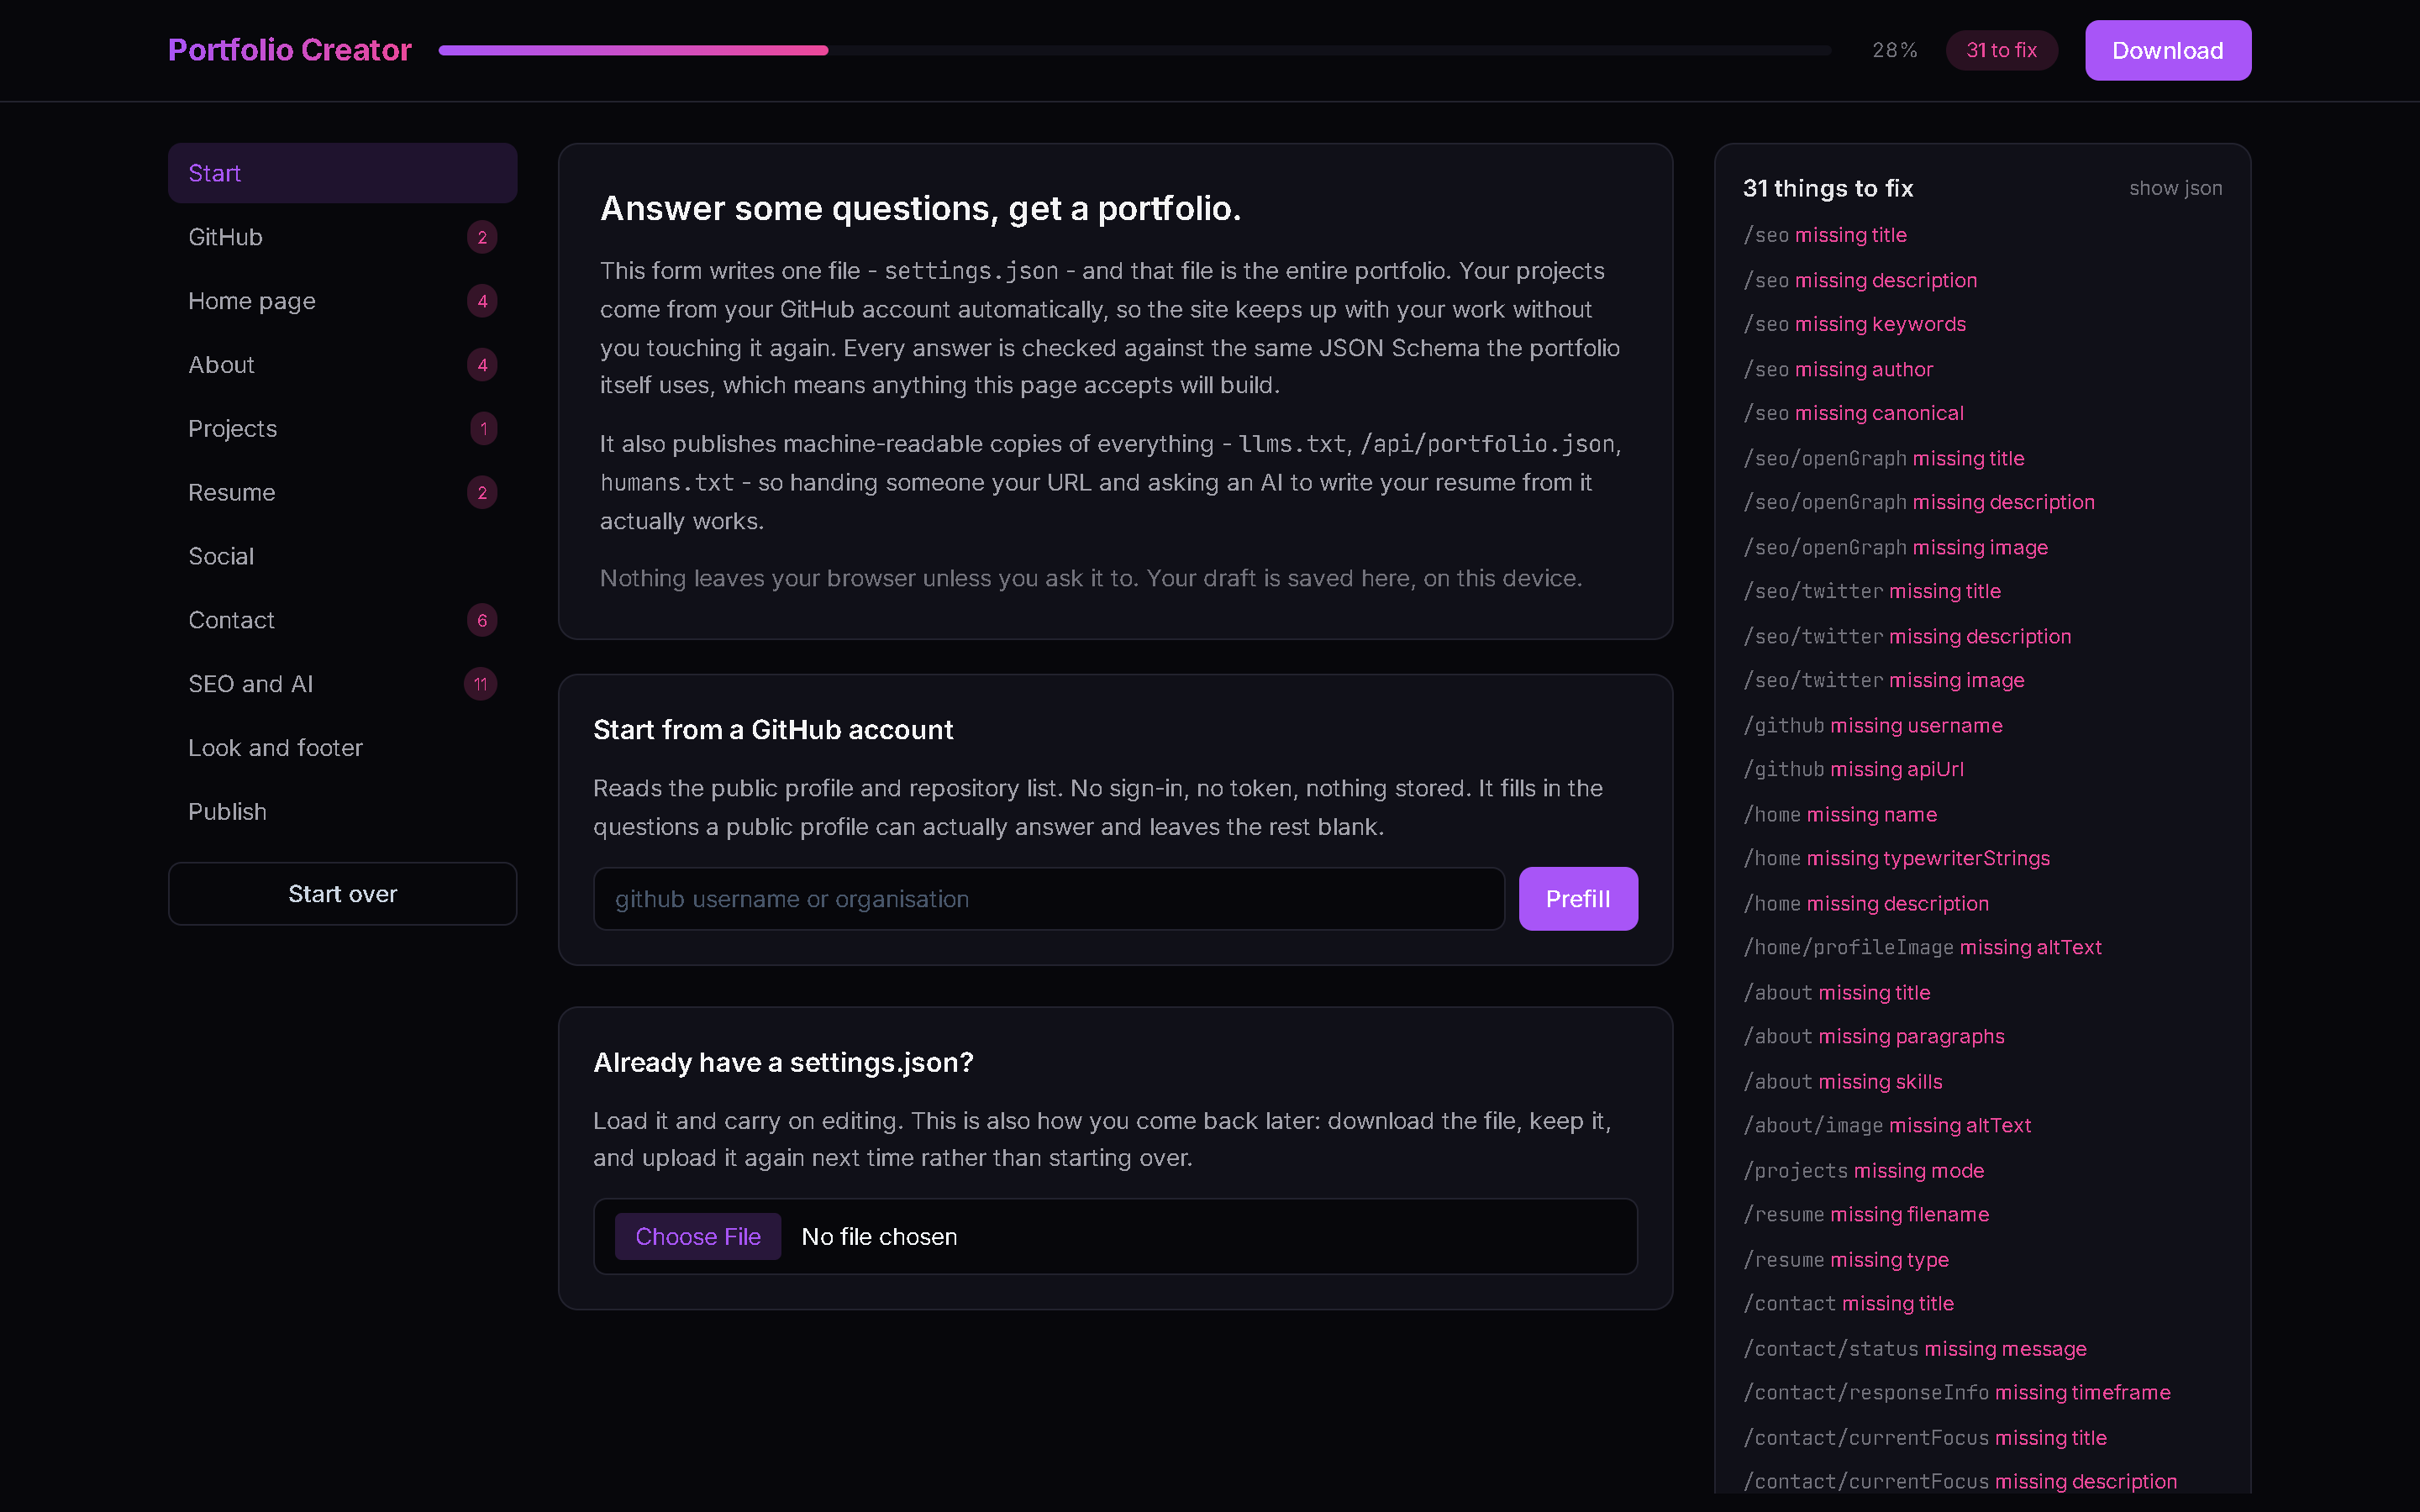
Task: Click '/seo/openGraph missing image' issue
Action: [x=1895, y=547]
